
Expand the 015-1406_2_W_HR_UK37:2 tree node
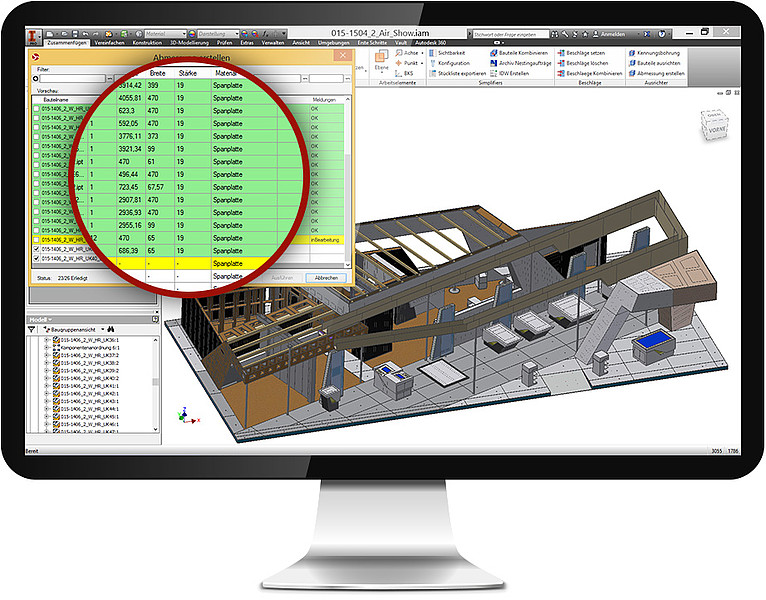pos(47,355)
